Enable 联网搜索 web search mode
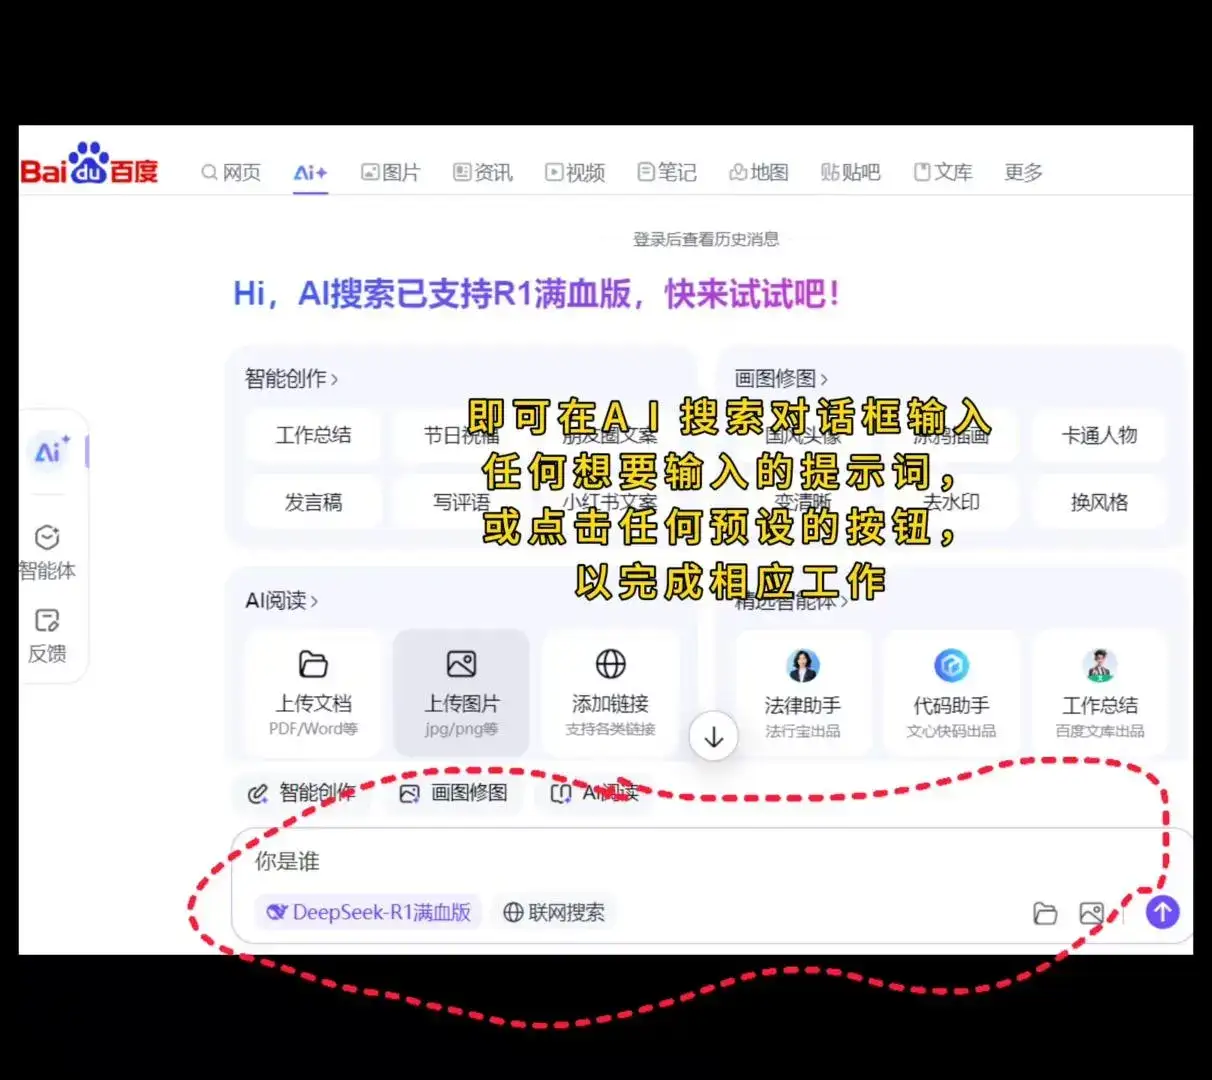This screenshot has width=1212, height=1080. click(x=555, y=912)
